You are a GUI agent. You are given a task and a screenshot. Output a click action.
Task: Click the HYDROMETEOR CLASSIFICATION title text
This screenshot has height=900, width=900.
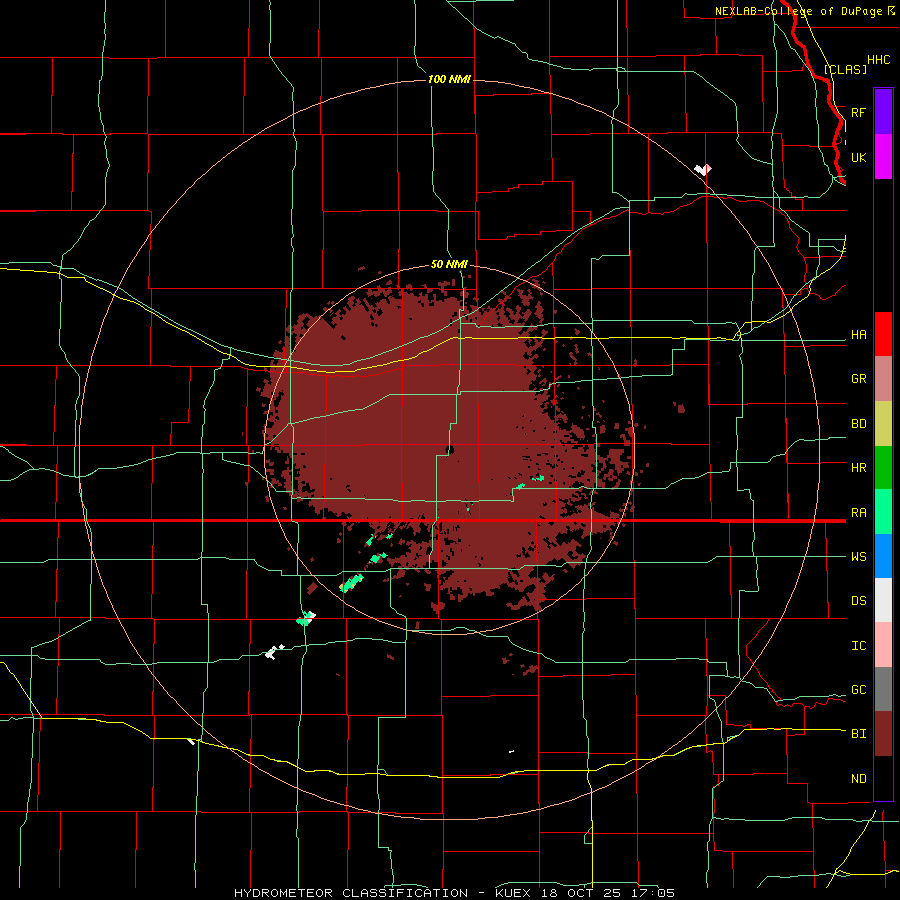[x=351, y=893]
